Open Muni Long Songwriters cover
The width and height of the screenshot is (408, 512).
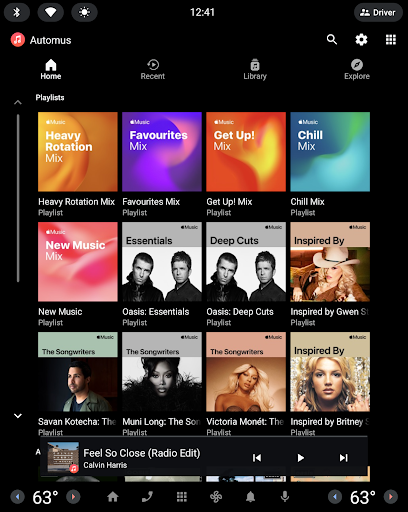click(x=162, y=372)
